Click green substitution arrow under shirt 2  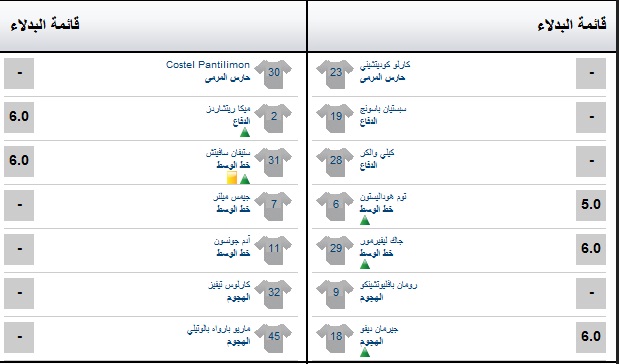[x=245, y=132]
